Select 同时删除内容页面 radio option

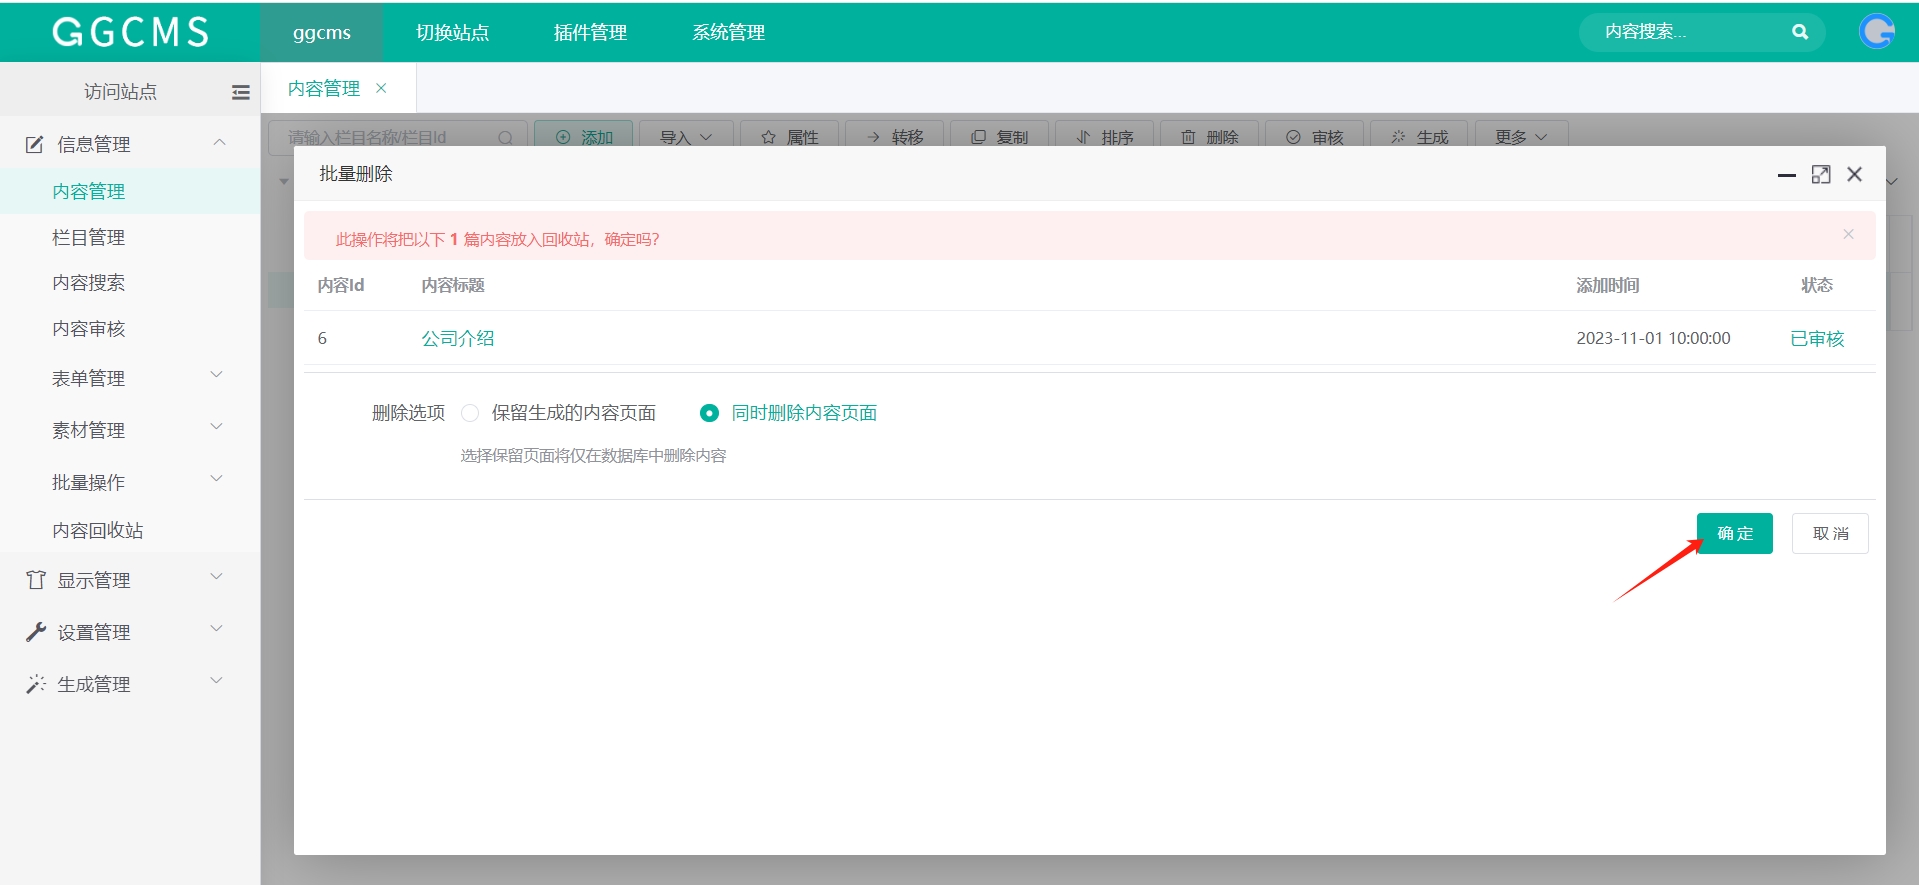709,413
